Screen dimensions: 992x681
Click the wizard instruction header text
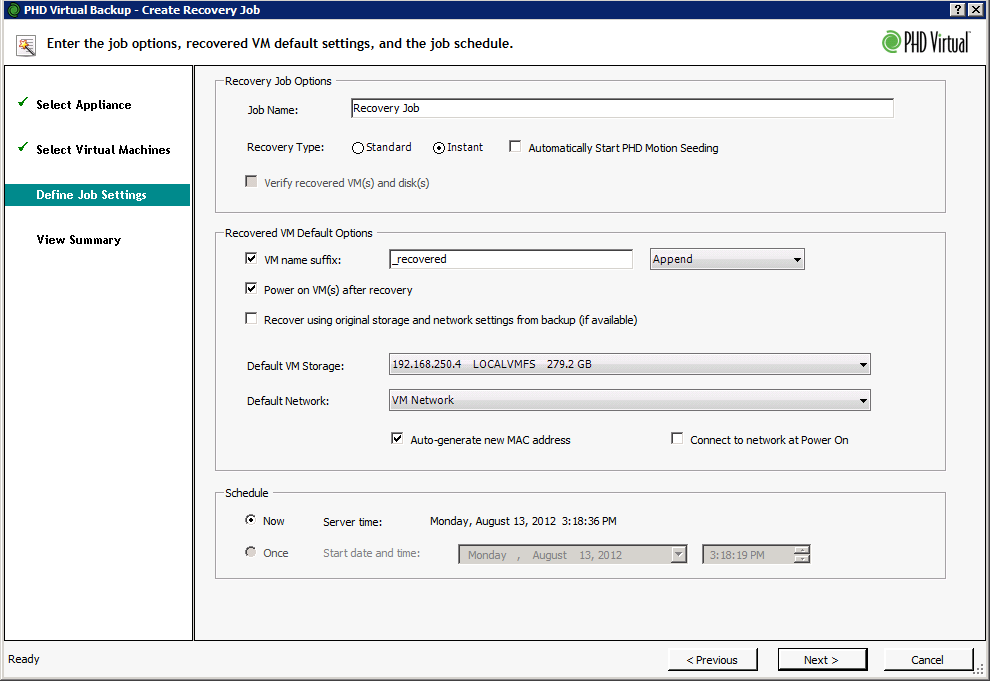pos(280,43)
